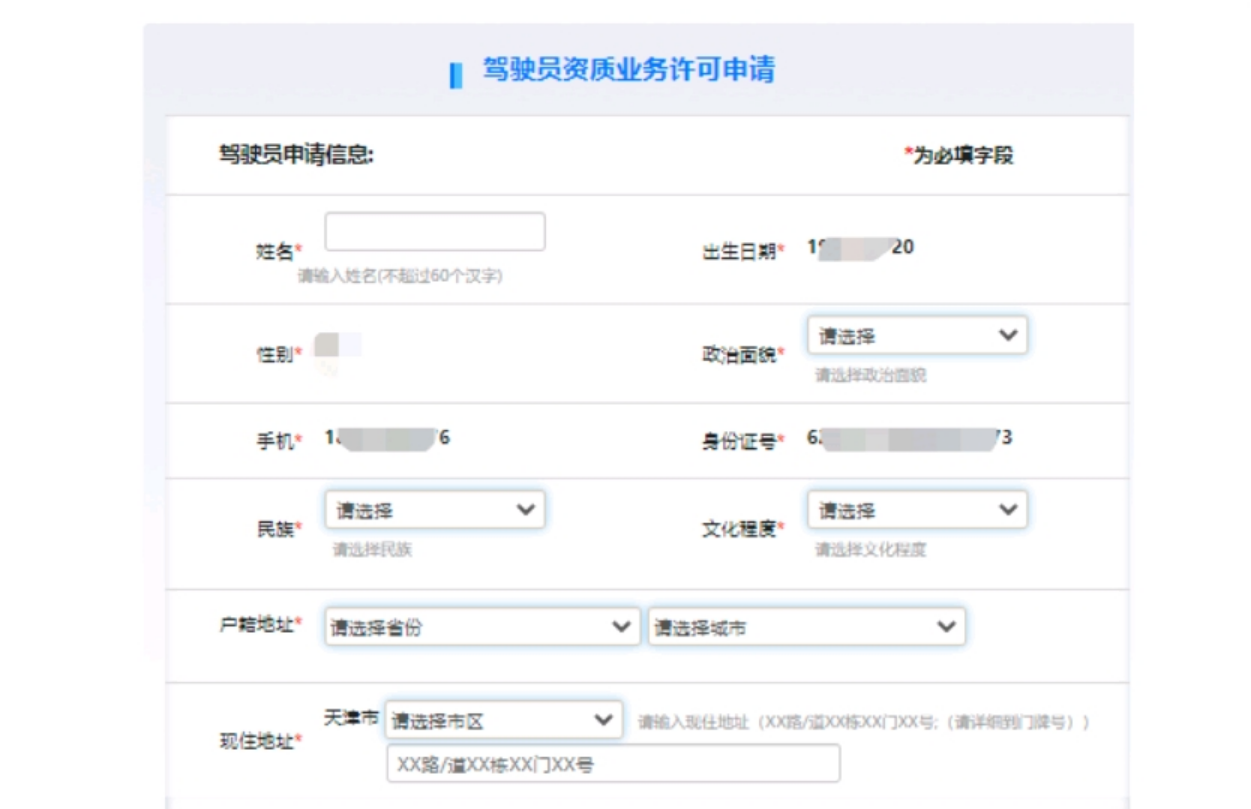The height and width of the screenshot is (809, 1251).
Task: Click the blurred 出生日期 value
Action: [860, 248]
